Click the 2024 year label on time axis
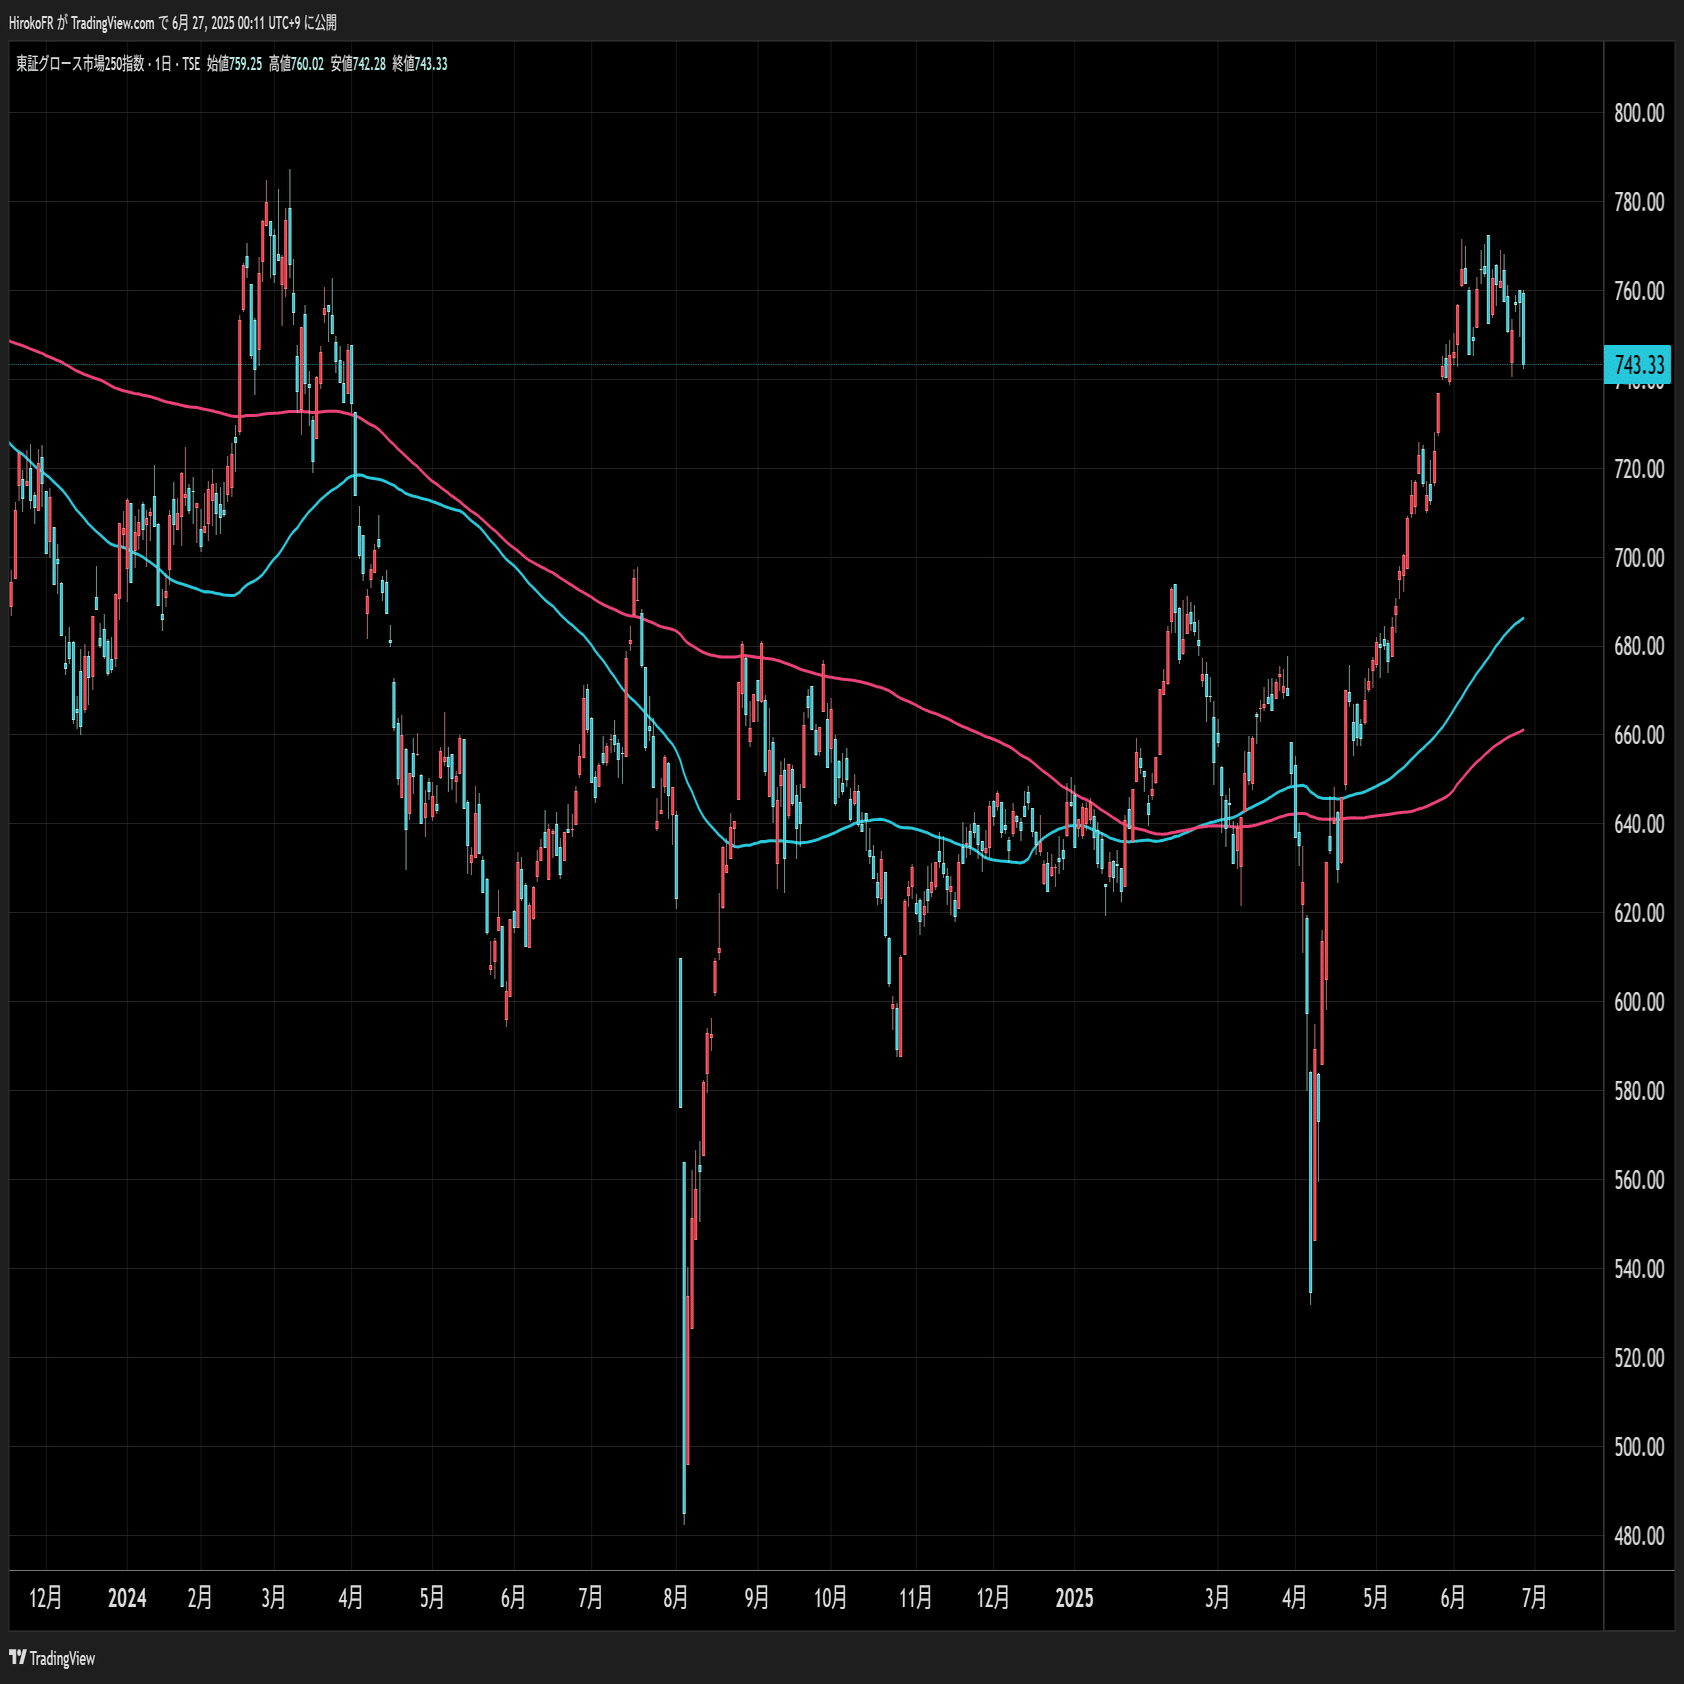Viewport: 1684px width, 1684px height. click(x=127, y=1598)
